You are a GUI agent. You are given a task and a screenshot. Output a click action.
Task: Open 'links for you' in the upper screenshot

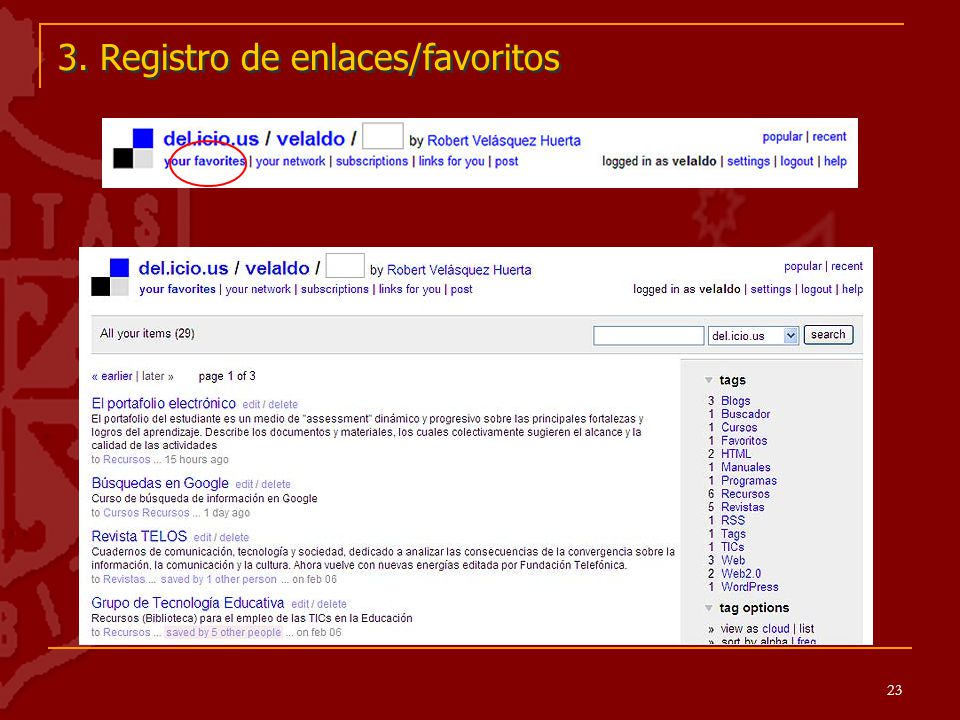tap(451, 161)
